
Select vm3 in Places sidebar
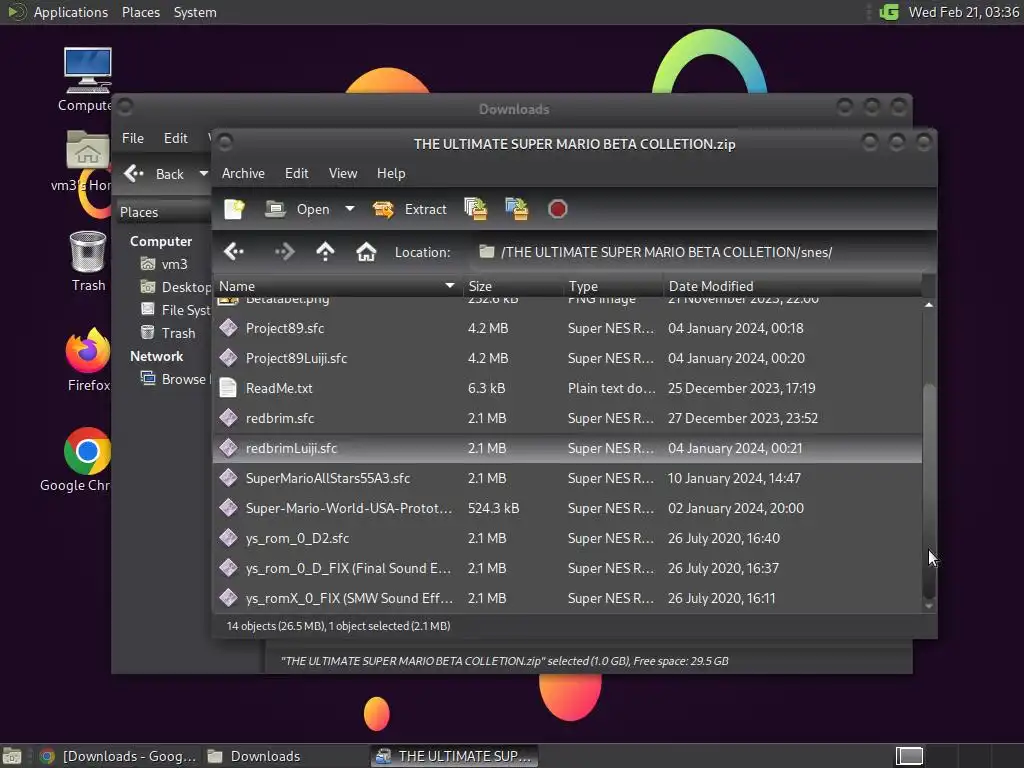pos(174,264)
